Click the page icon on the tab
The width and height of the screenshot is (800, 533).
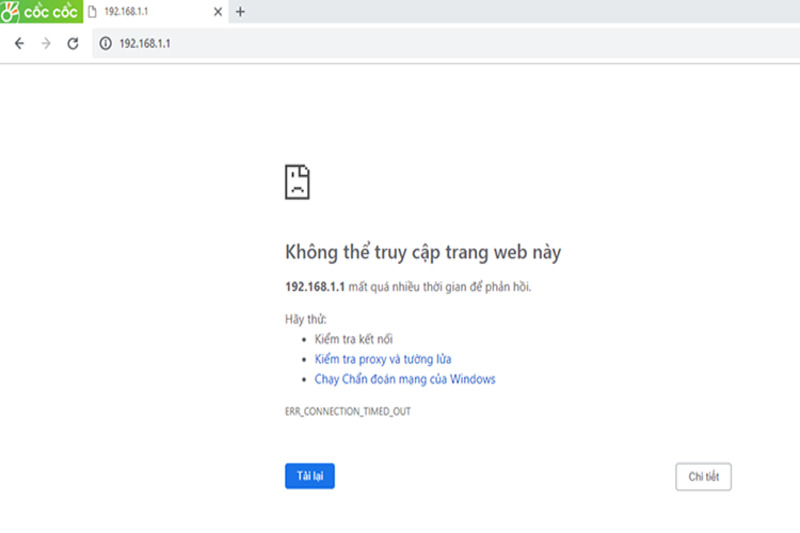(92, 12)
